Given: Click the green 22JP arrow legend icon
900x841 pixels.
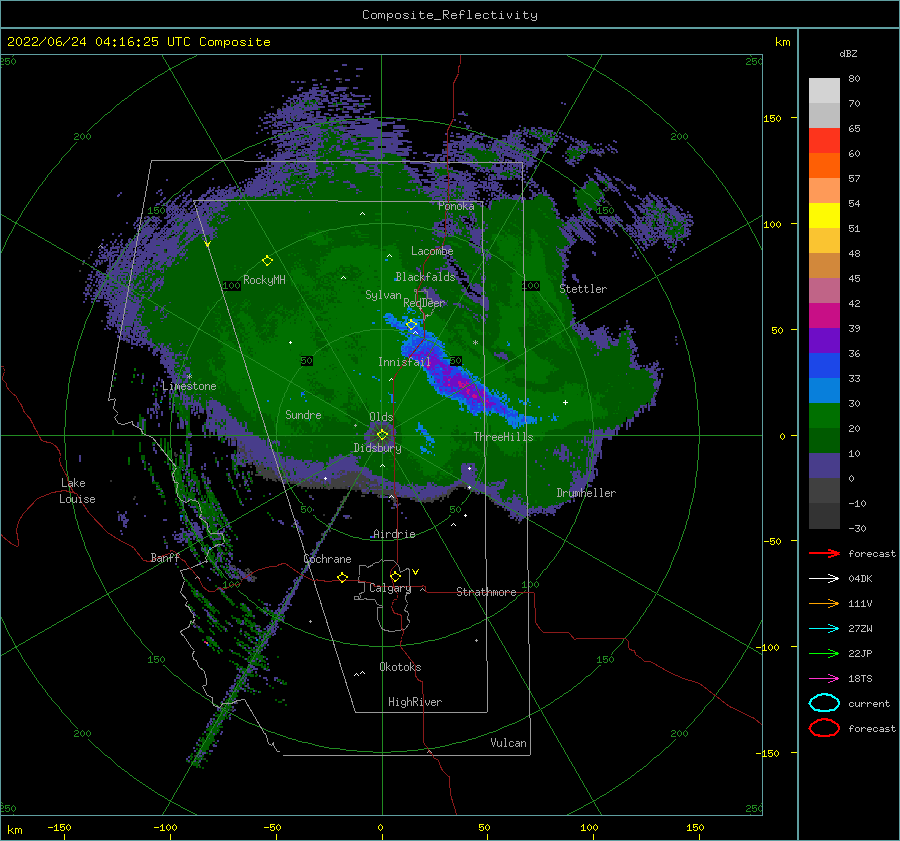Looking at the screenshot, I should click(824, 653).
